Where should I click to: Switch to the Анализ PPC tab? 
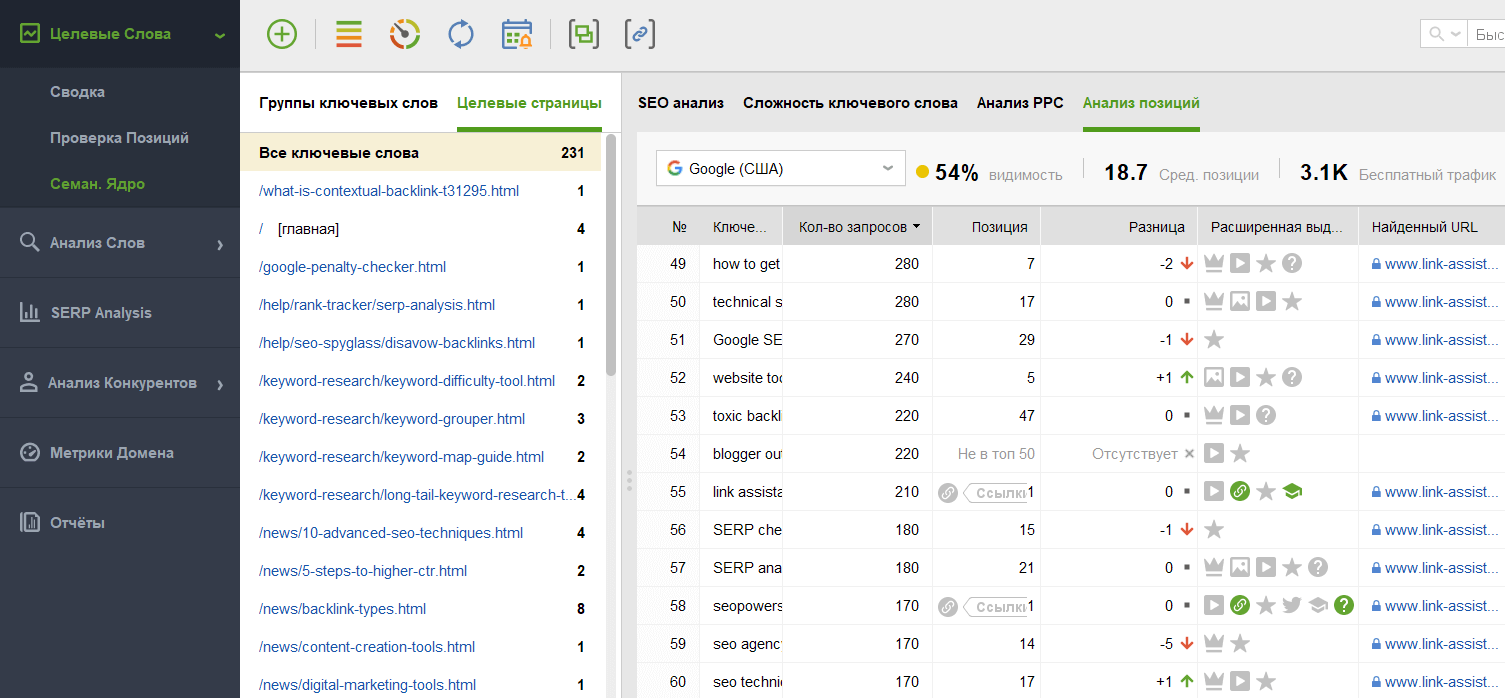click(x=1020, y=103)
